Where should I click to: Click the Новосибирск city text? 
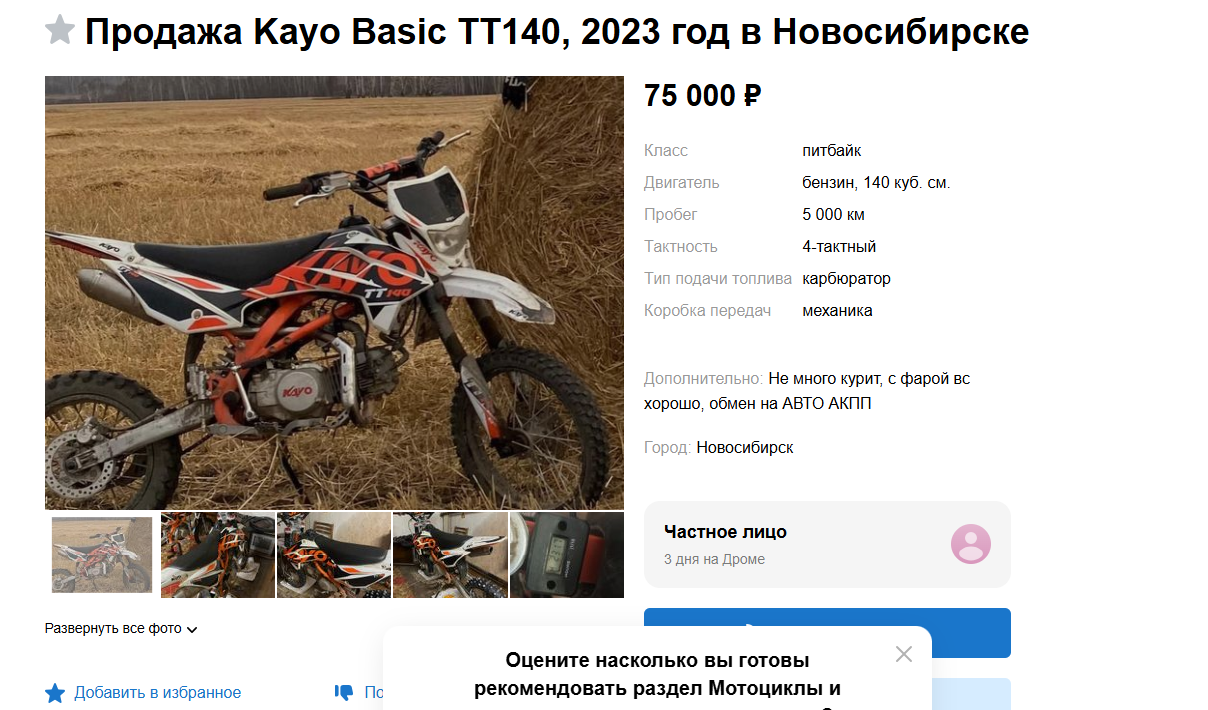[x=745, y=447]
